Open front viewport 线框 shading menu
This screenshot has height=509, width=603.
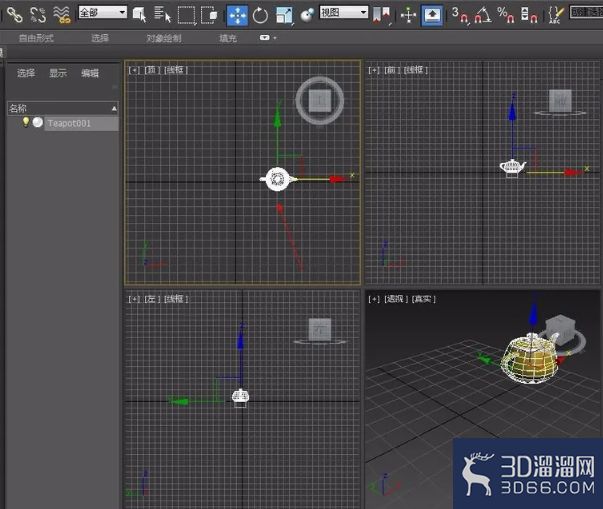click(416, 70)
